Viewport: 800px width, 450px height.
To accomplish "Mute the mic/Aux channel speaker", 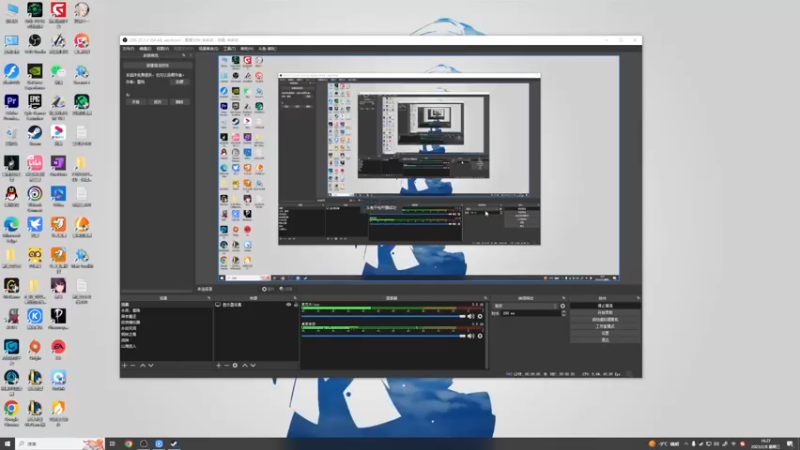I will coord(470,316).
